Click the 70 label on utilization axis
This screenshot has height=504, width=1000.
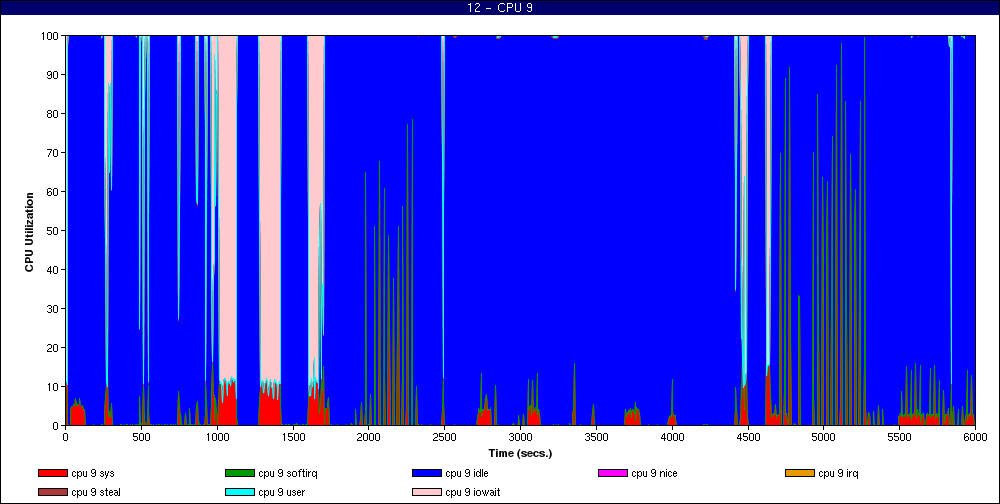53,152
